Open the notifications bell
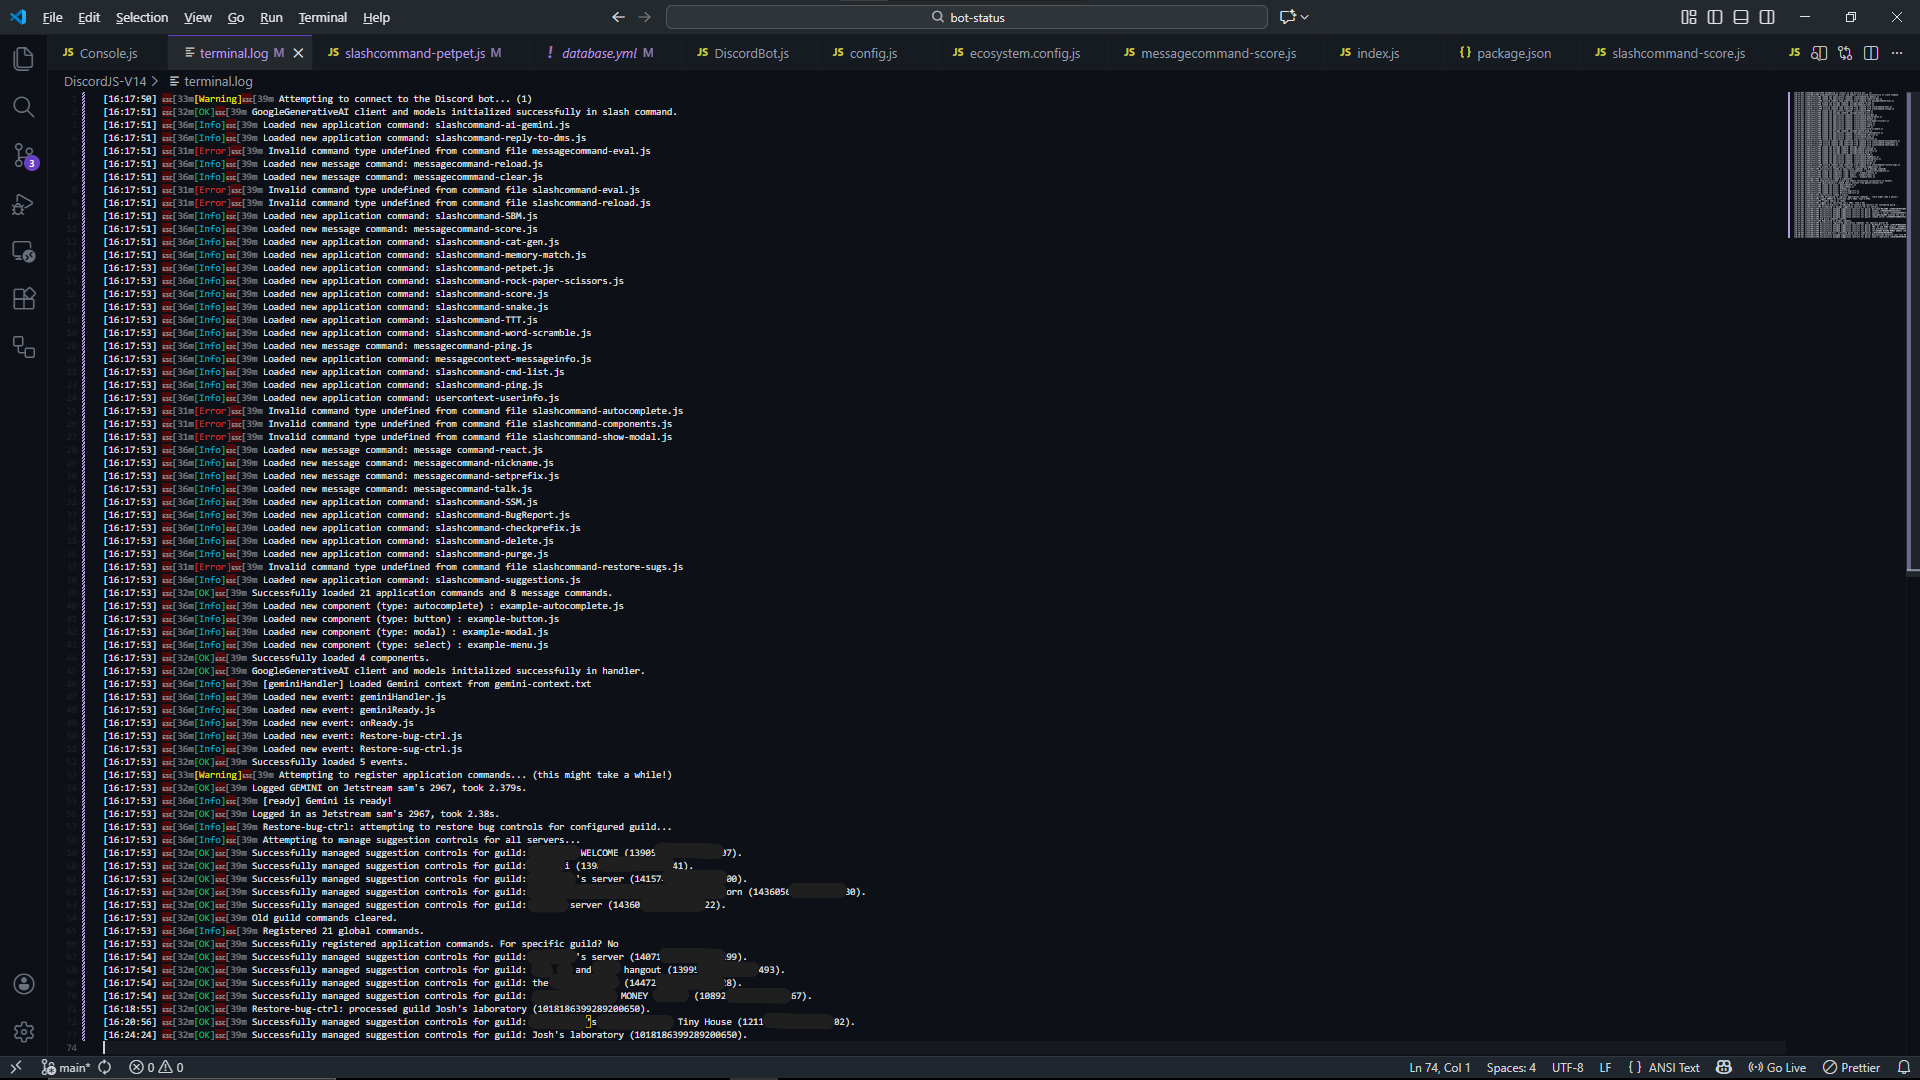The image size is (1920, 1080). (1903, 1067)
